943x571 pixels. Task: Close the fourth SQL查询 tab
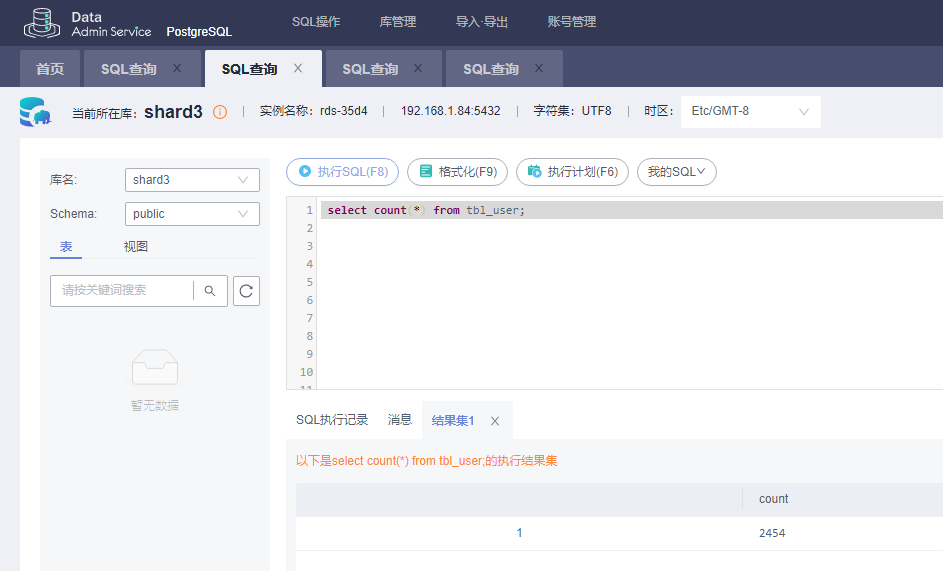(539, 69)
